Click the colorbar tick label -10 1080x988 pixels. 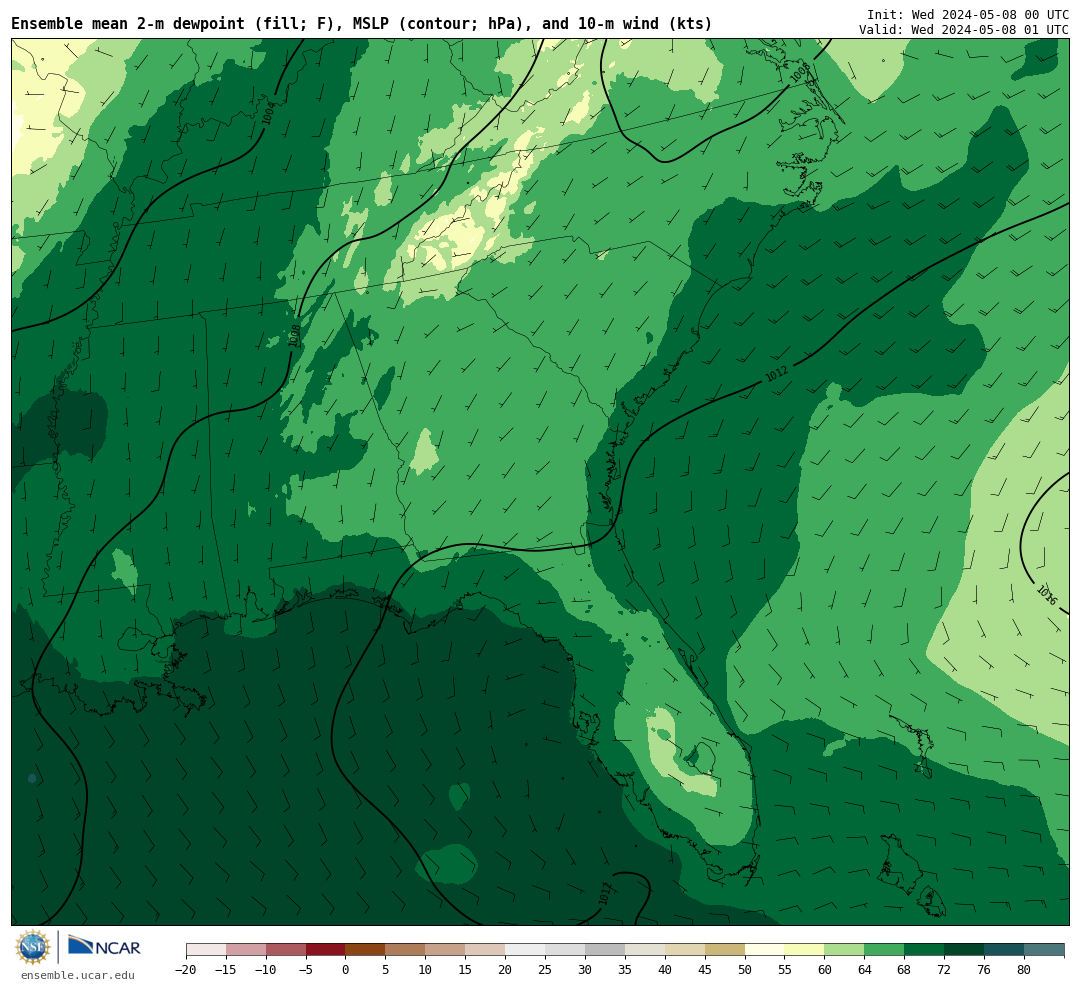click(x=266, y=969)
